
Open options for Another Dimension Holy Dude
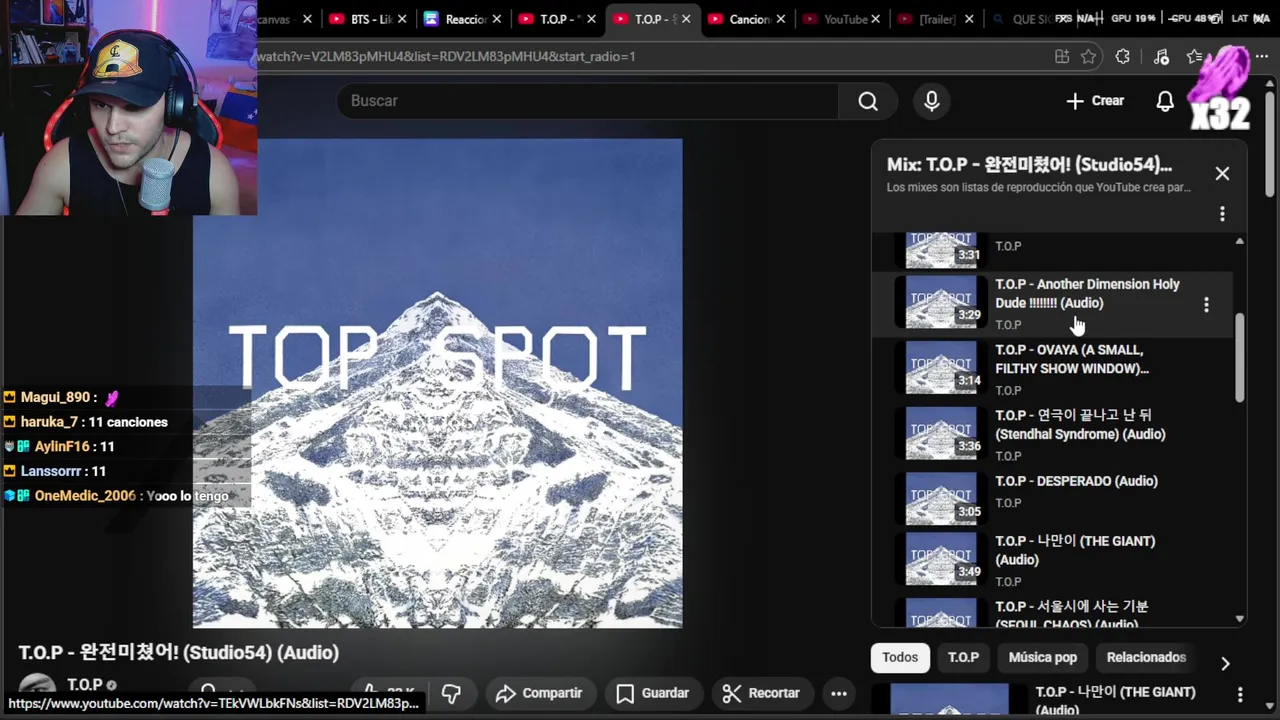point(1206,304)
